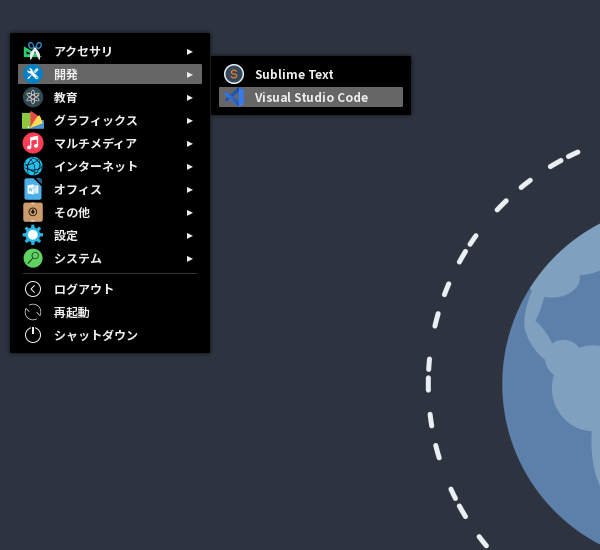Expand システム submenu arrow
Screen dimensions: 600x550
pyautogui.click(x=190, y=259)
